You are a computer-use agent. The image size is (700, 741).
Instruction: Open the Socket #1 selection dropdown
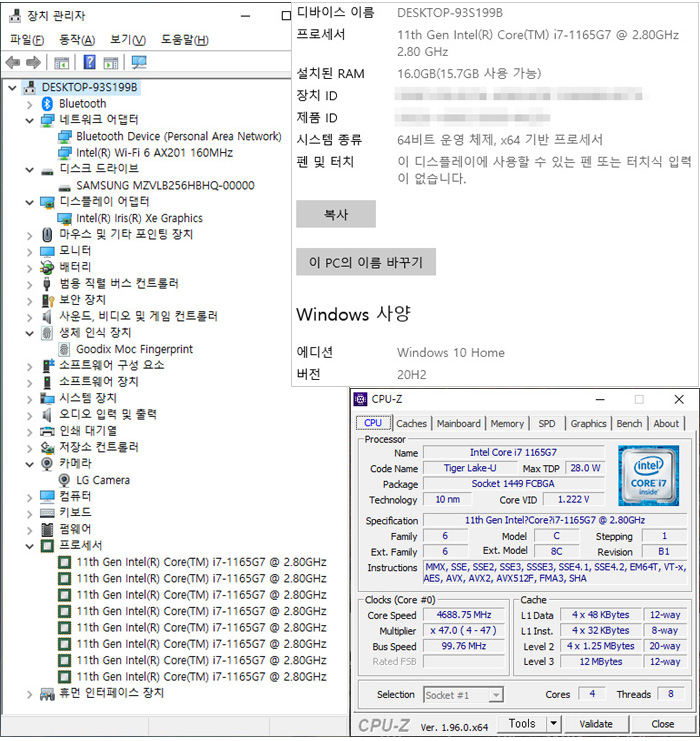[x=495, y=695]
